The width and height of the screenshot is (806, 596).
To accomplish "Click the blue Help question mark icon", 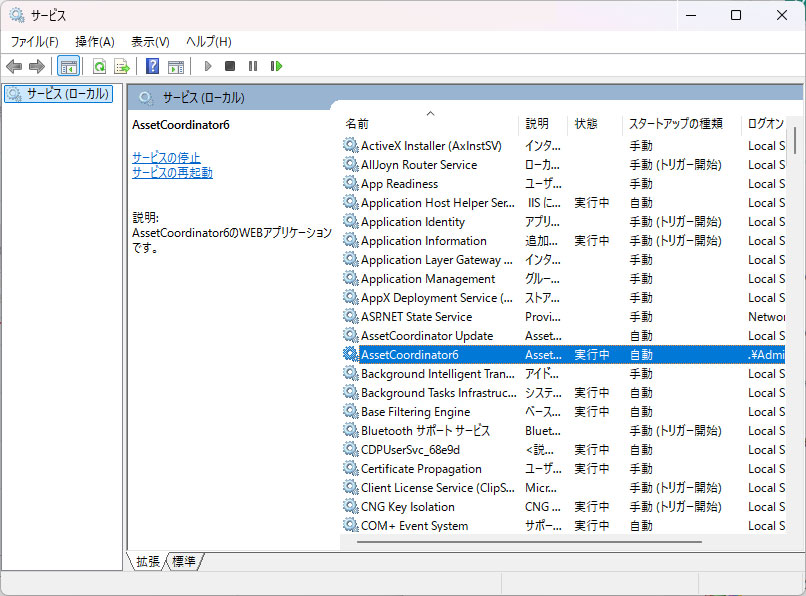I will click(152, 66).
